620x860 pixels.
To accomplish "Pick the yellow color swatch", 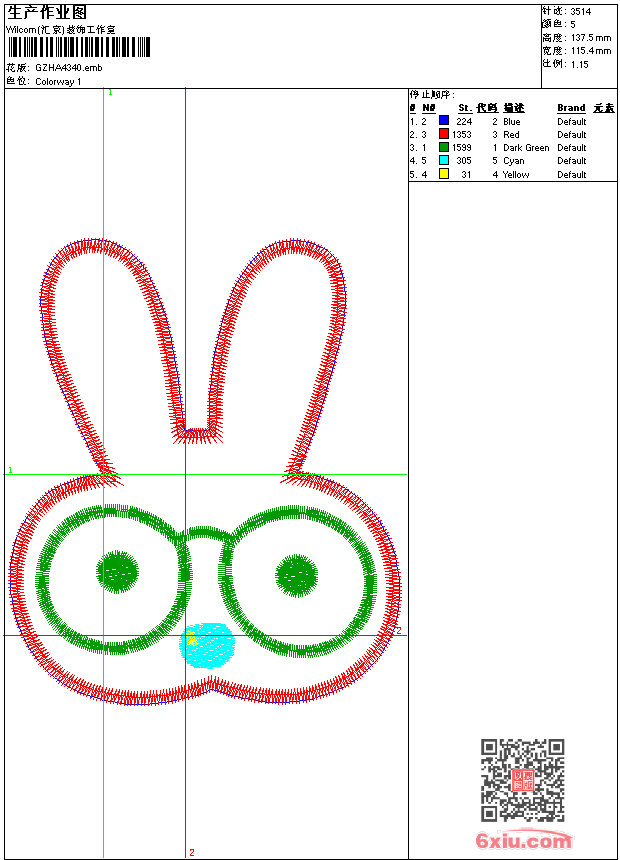I will coord(444,173).
